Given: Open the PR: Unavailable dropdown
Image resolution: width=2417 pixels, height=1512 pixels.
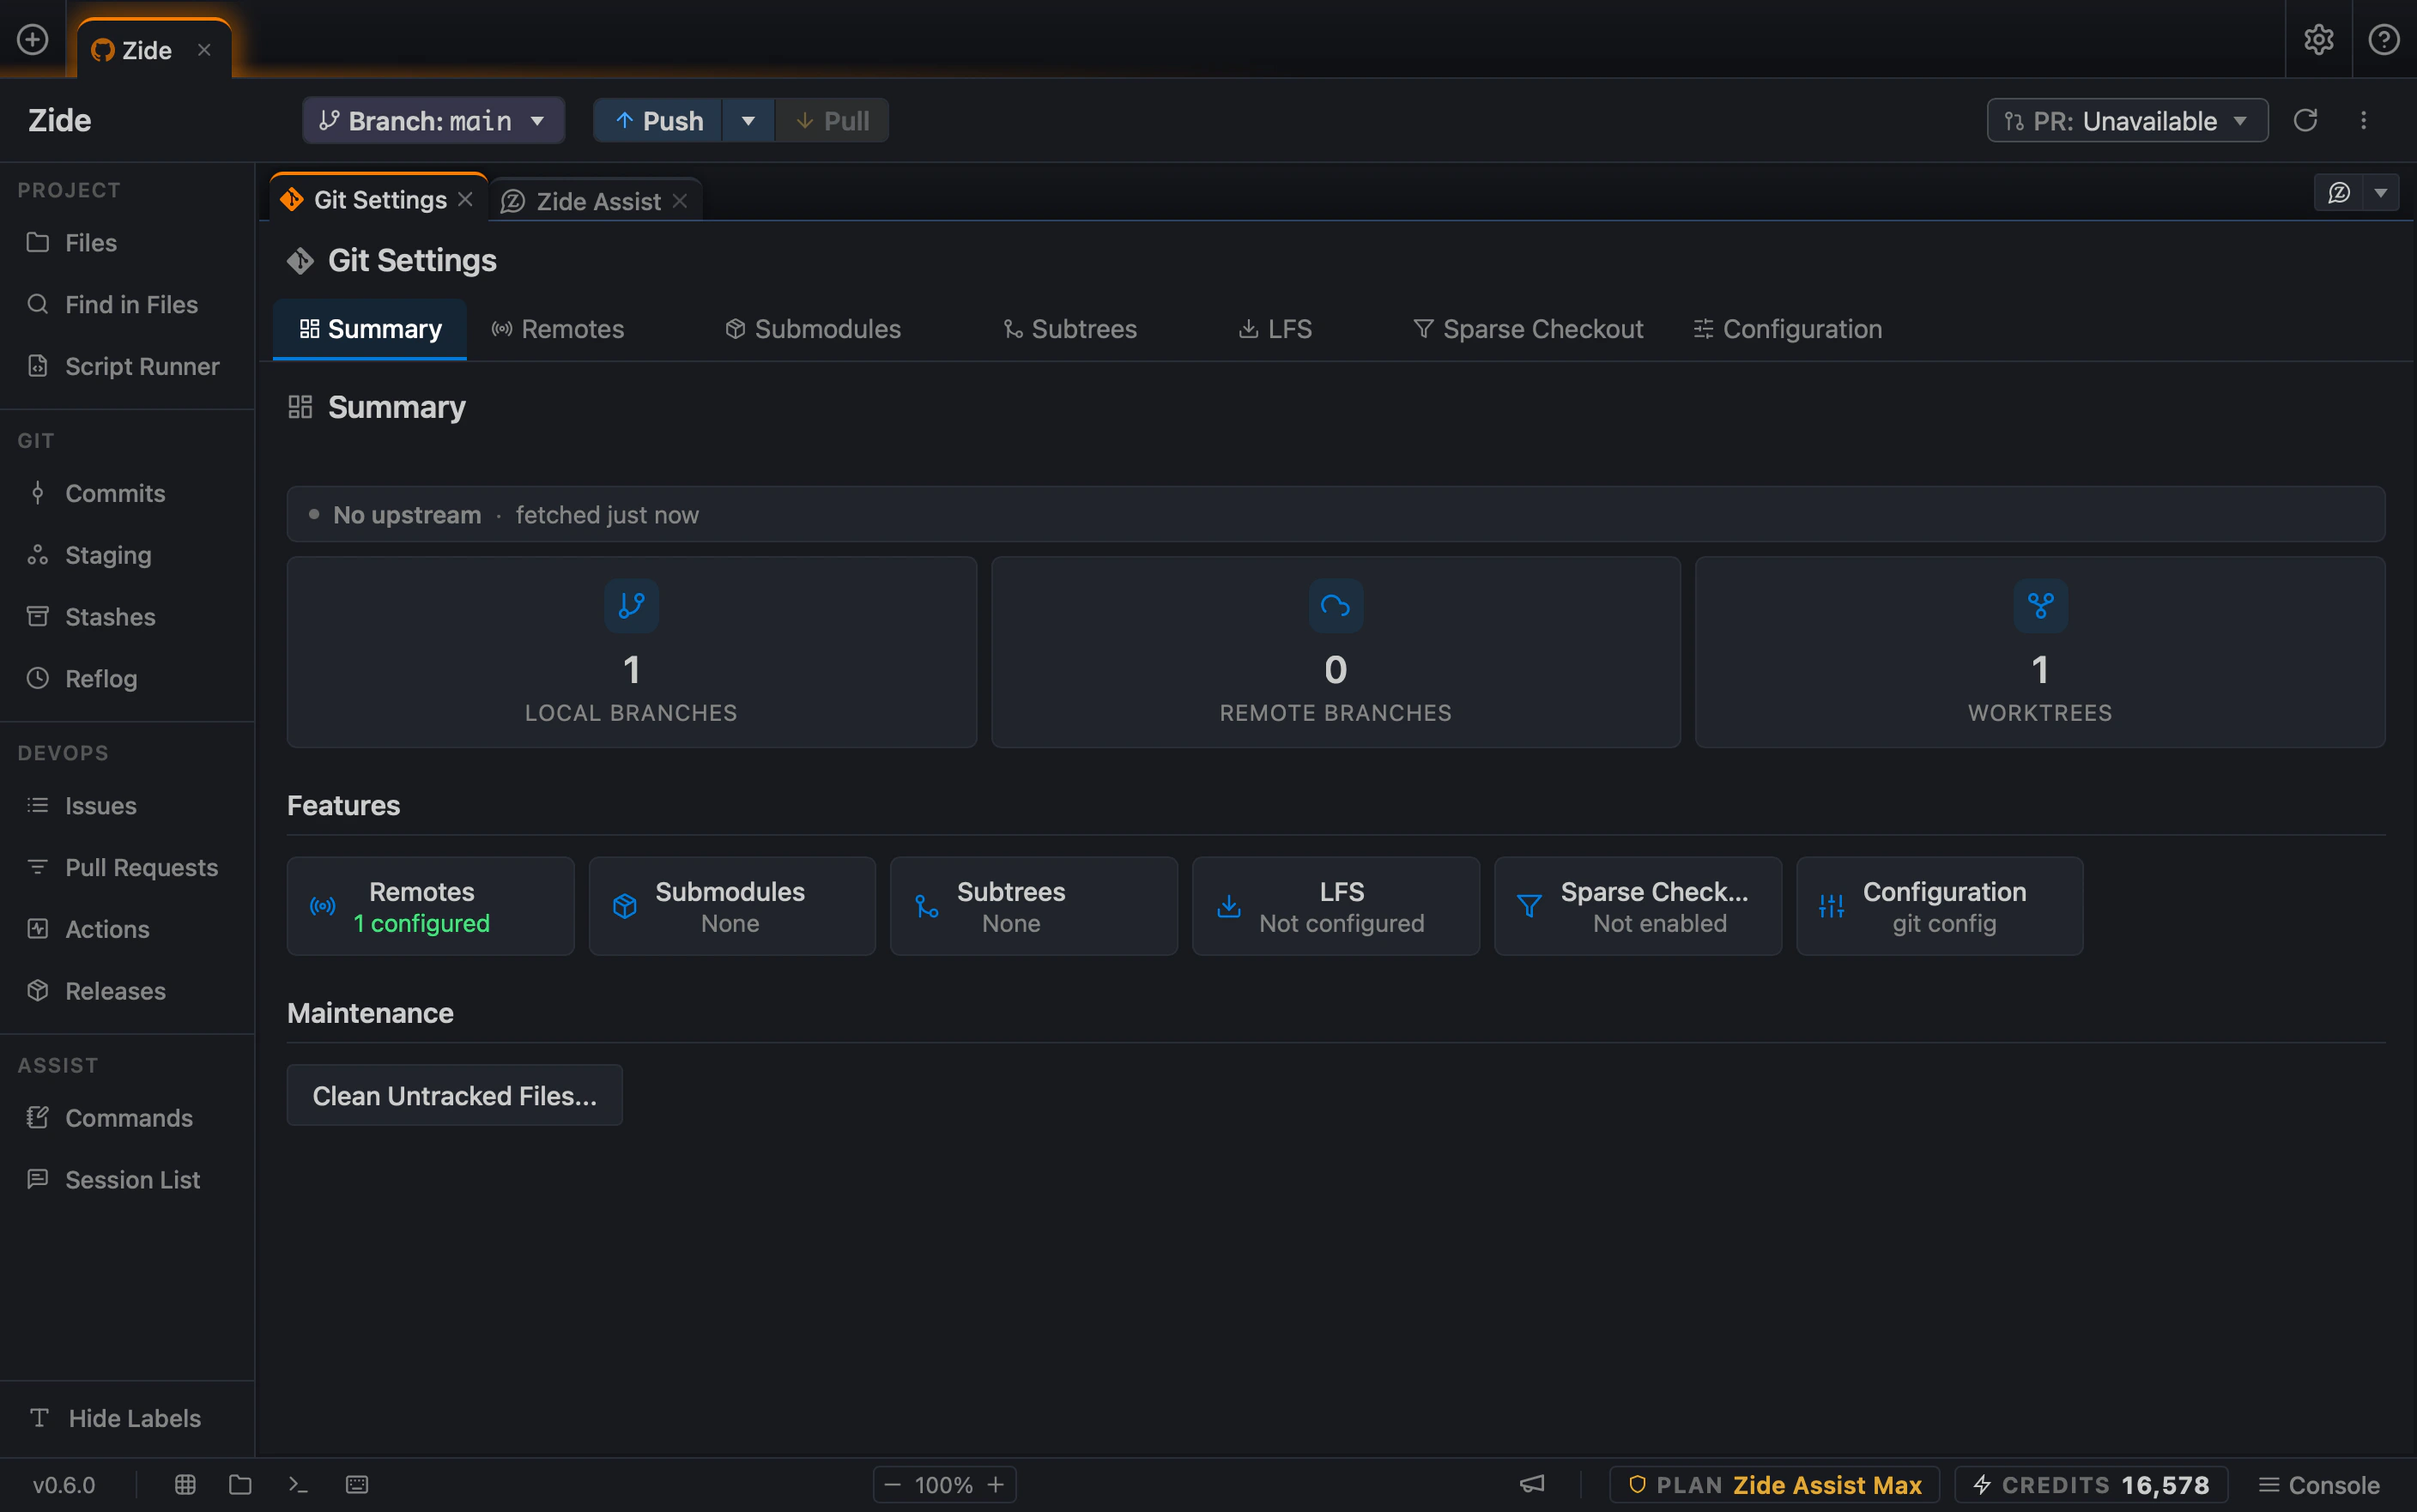Looking at the screenshot, I should pos(2127,120).
